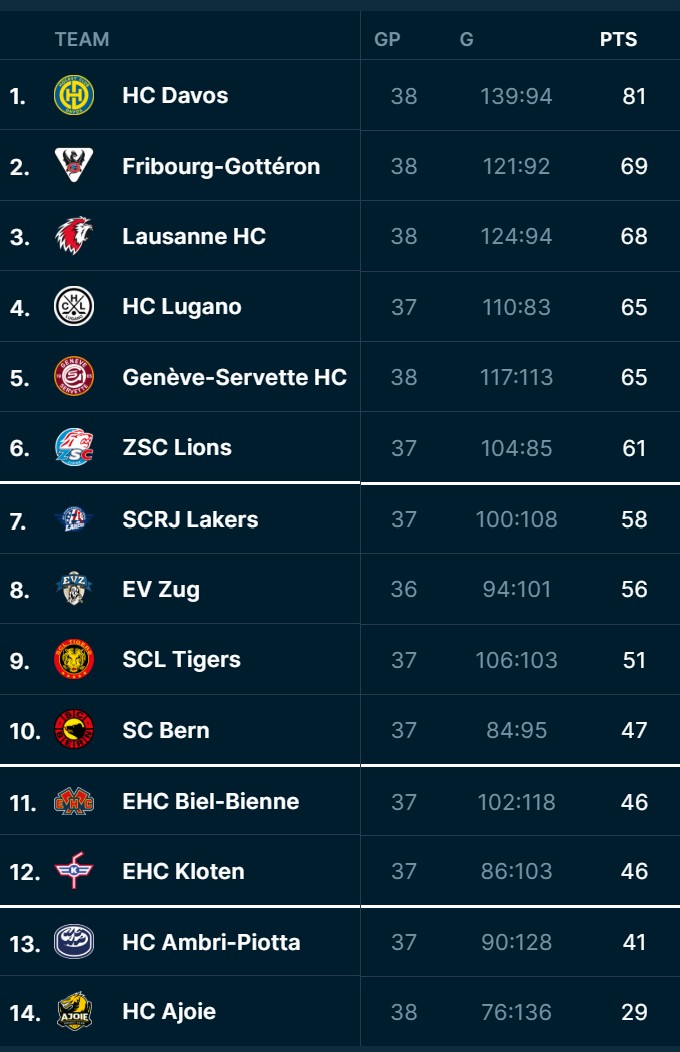This screenshot has height=1052, width=680.
Task: Sort standings by GP column header
Action: point(387,40)
